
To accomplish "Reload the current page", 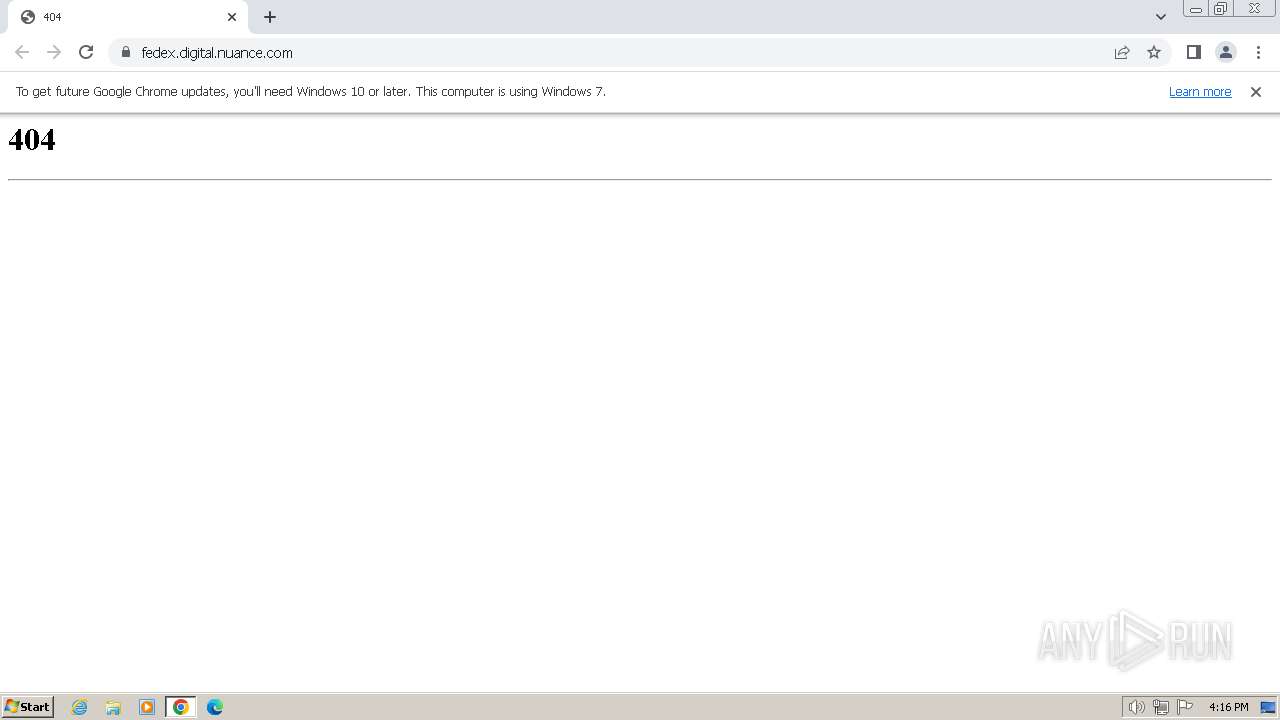I will (x=86, y=52).
